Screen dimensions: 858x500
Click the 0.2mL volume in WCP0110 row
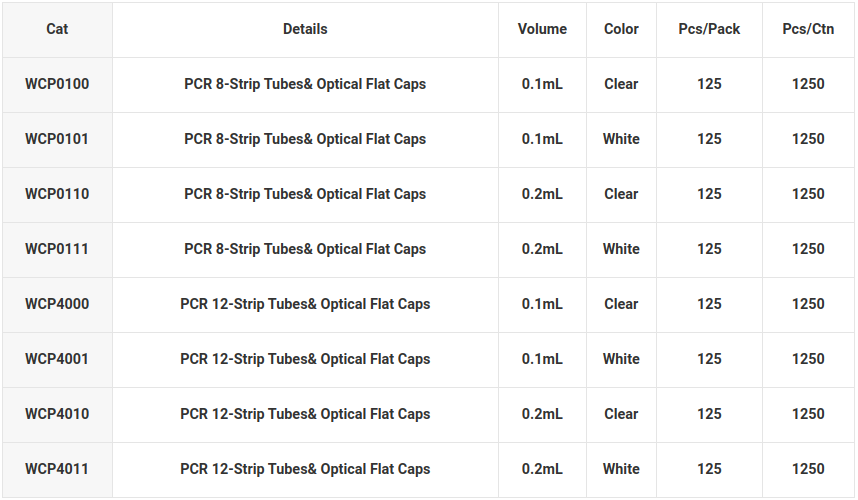[542, 194]
